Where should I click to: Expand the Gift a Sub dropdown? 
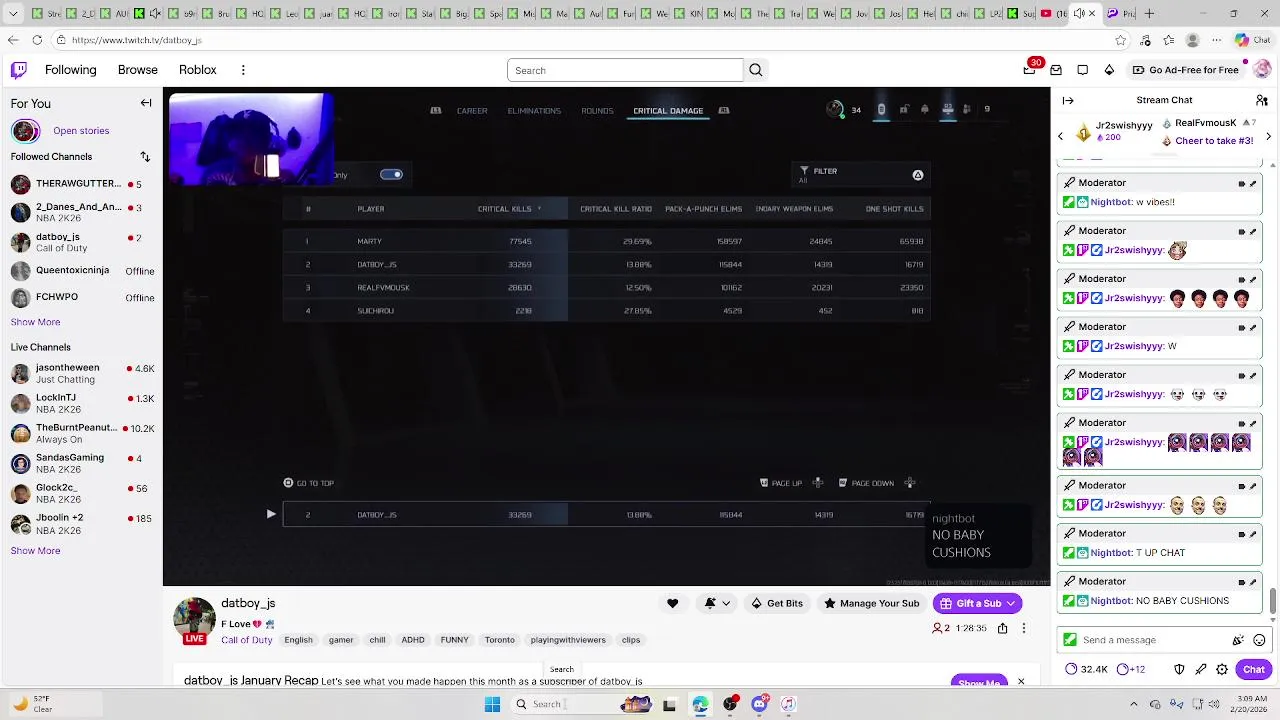[x=1011, y=603]
